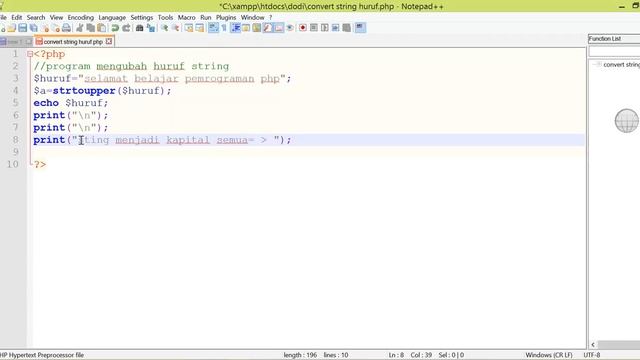Screen dimensions: 640x360
Task: Click the Save All toolbar icon
Action: point(33,28)
